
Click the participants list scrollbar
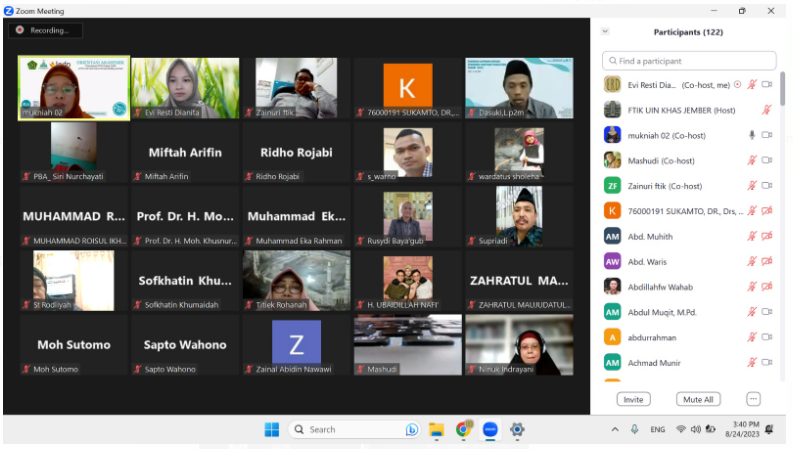[x=782, y=88]
